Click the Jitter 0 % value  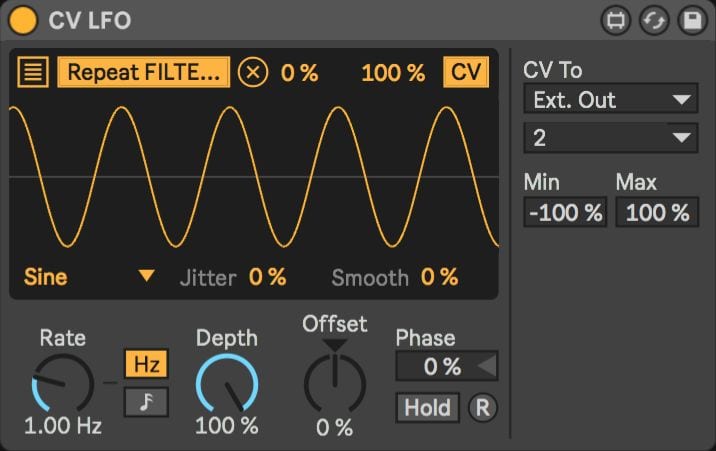click(x=268, y=277)
